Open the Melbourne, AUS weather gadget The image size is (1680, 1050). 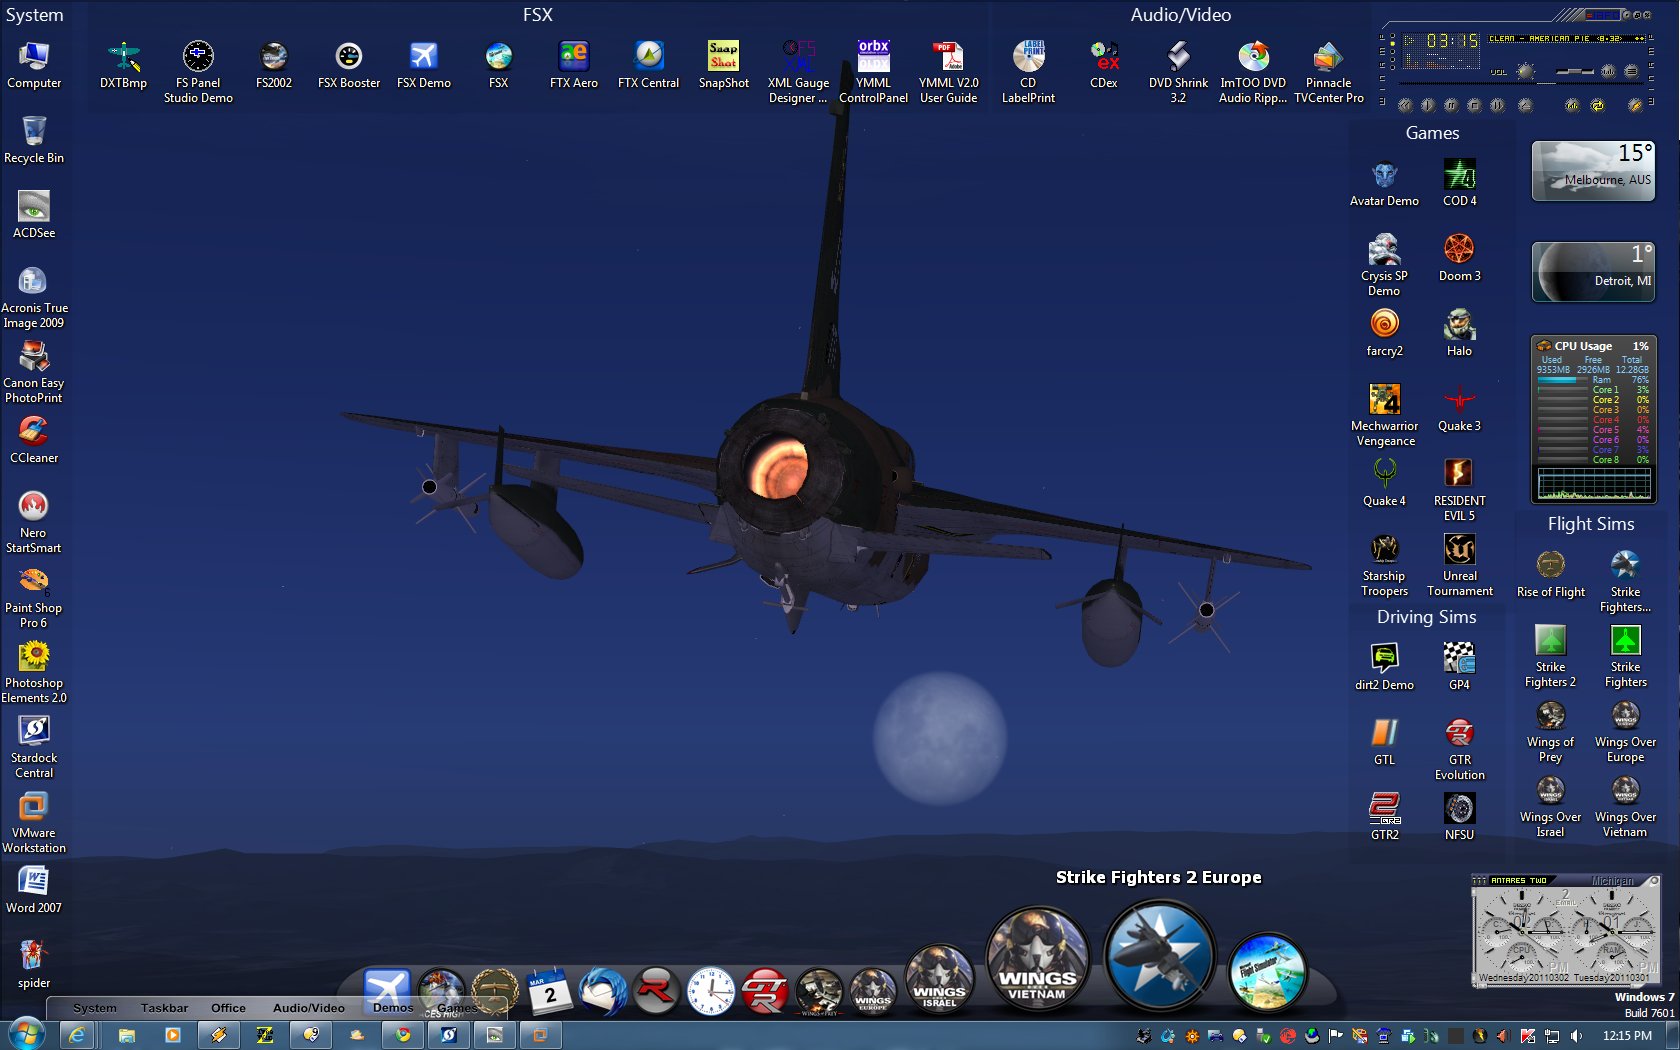[x=1593, y=170]
